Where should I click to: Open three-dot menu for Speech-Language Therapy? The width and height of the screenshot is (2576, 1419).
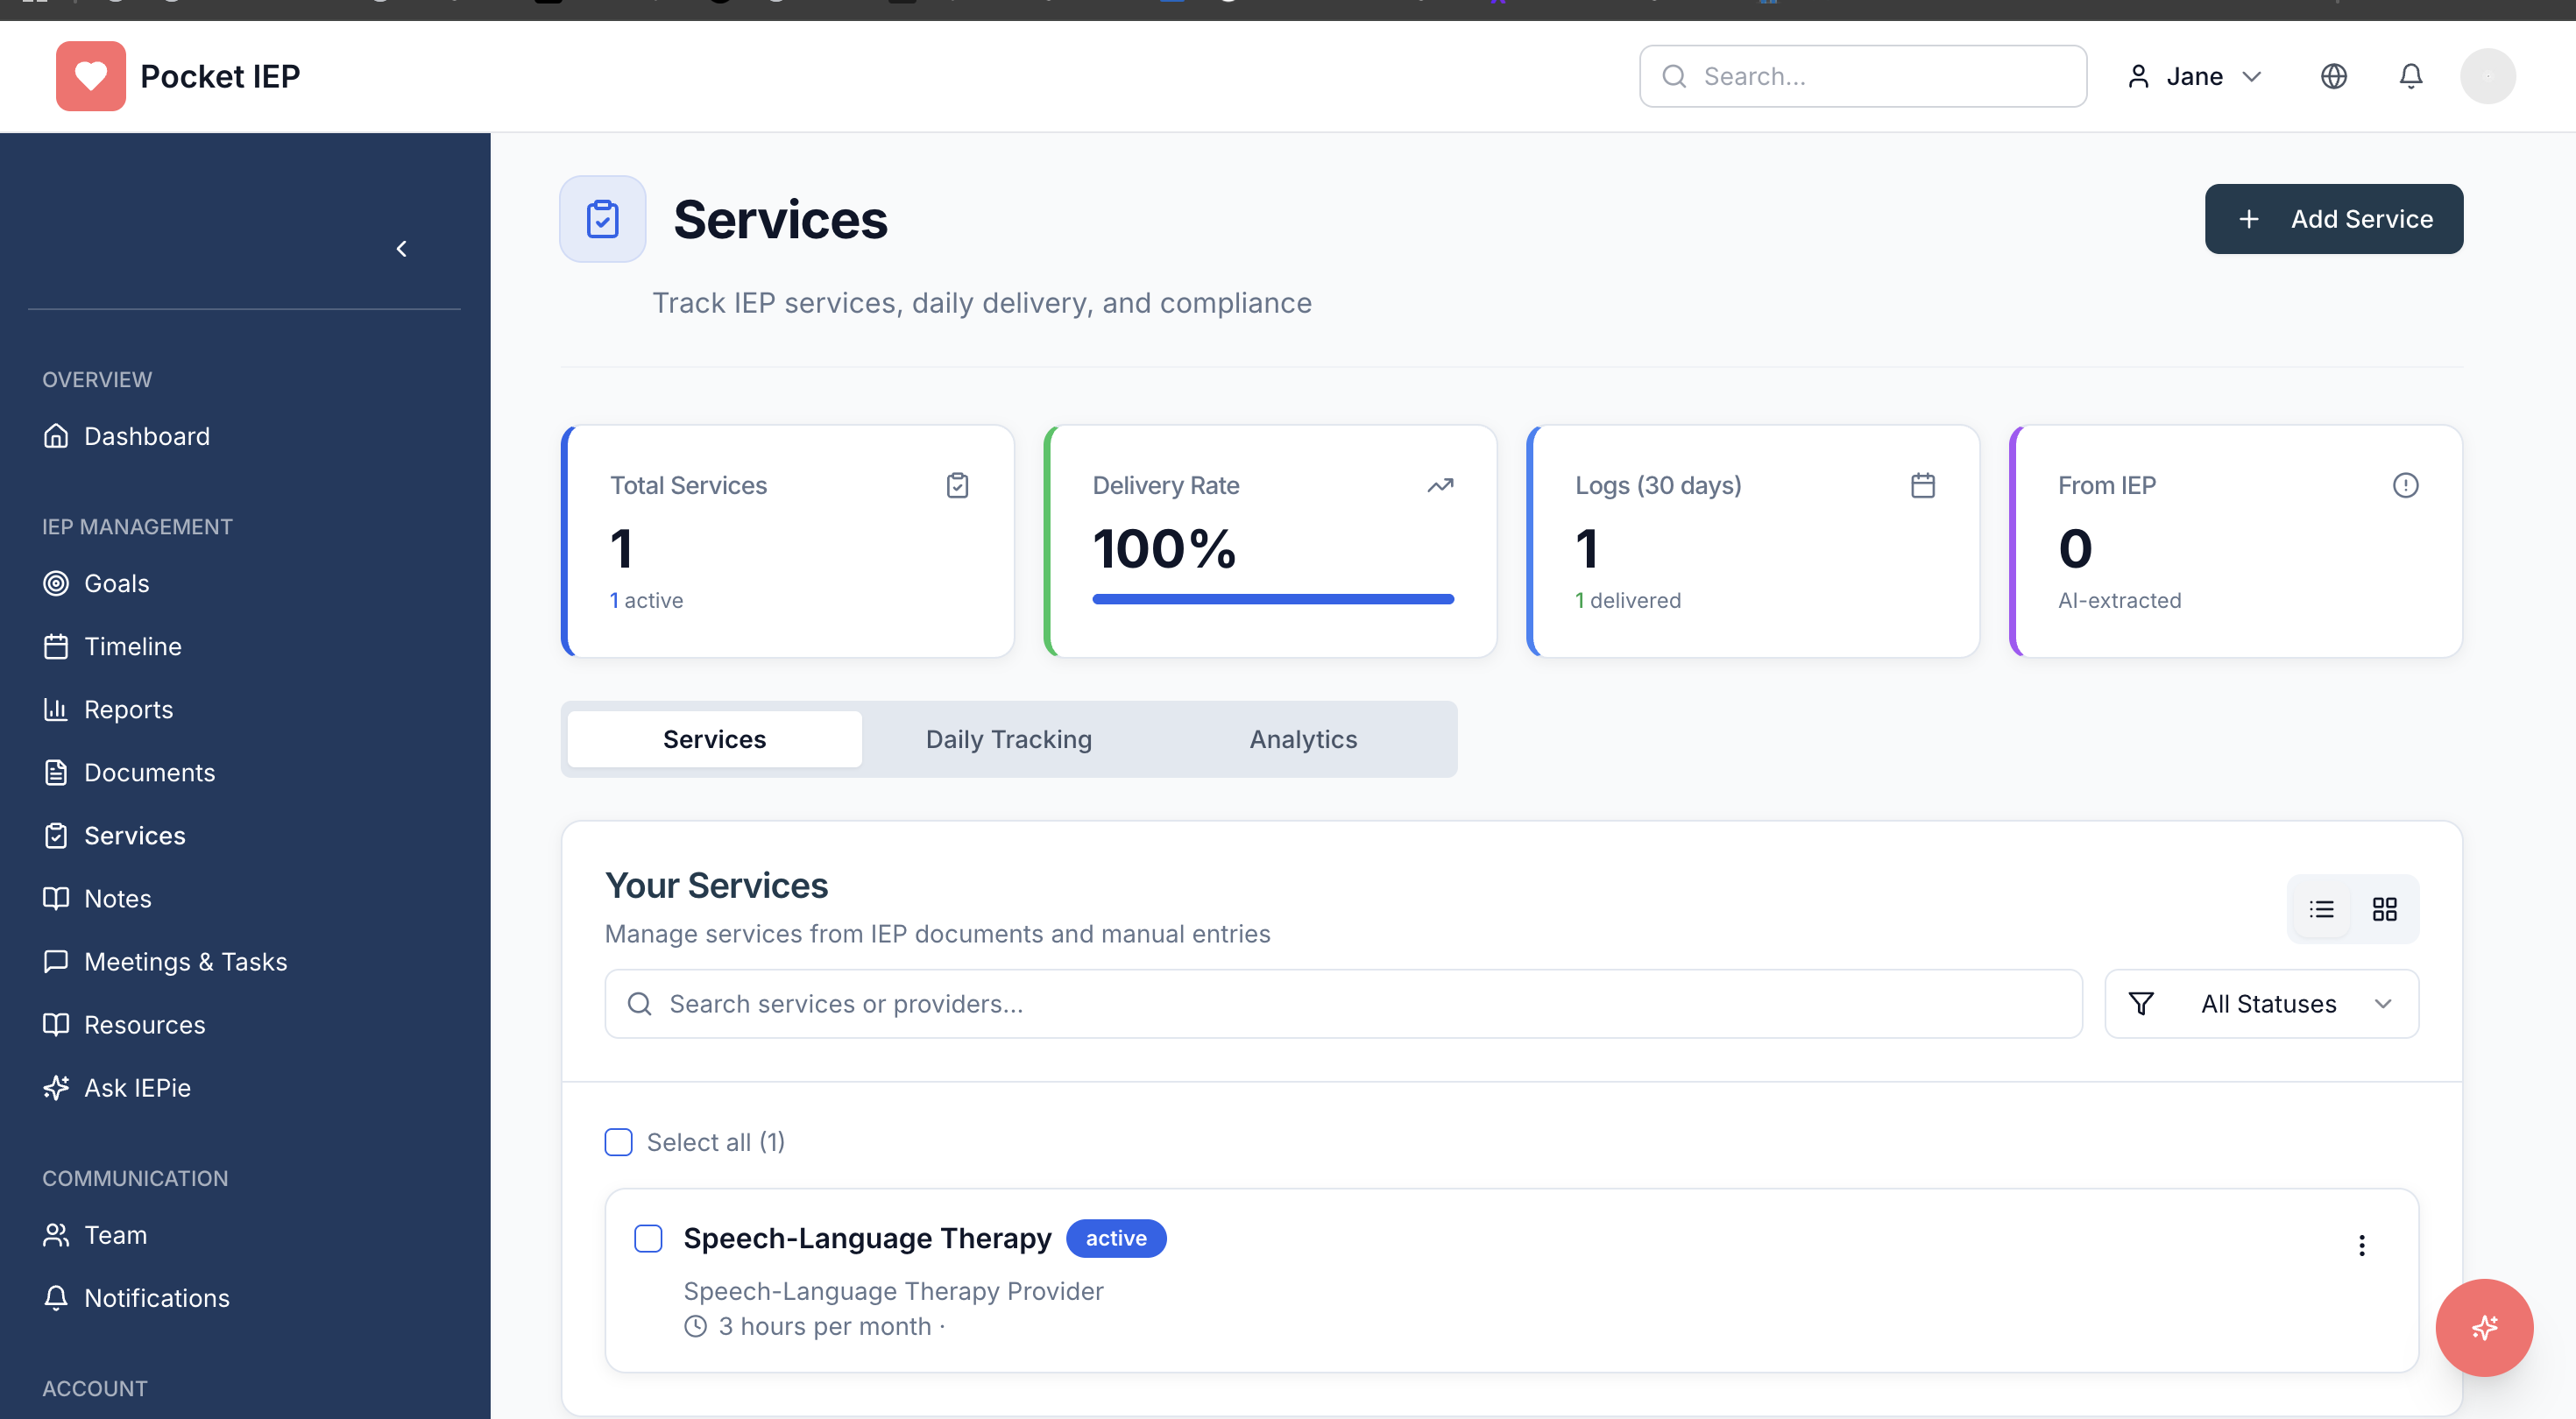[x=2361, y=1245]
